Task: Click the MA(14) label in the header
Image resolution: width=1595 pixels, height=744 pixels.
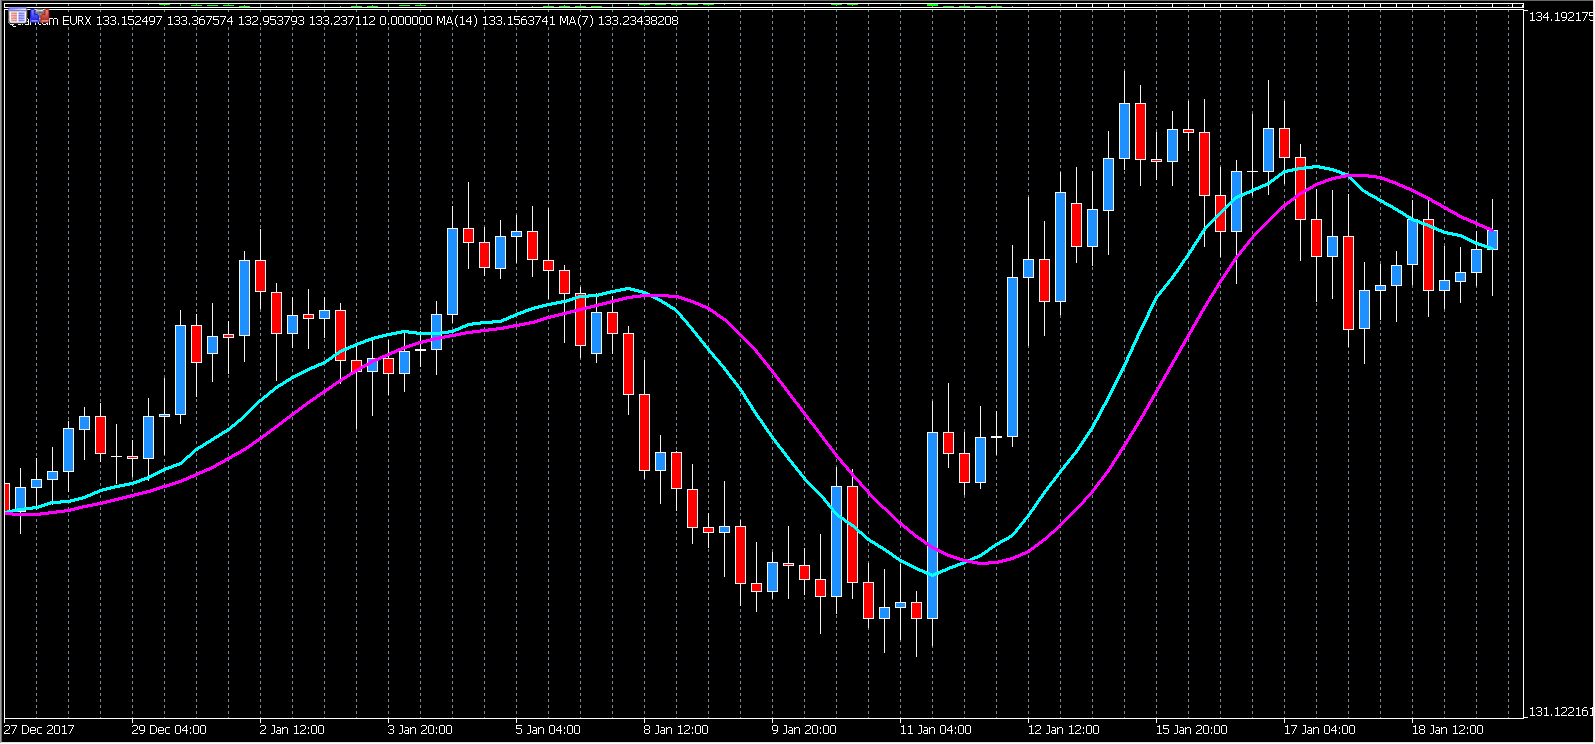Action: pos(457,21)
